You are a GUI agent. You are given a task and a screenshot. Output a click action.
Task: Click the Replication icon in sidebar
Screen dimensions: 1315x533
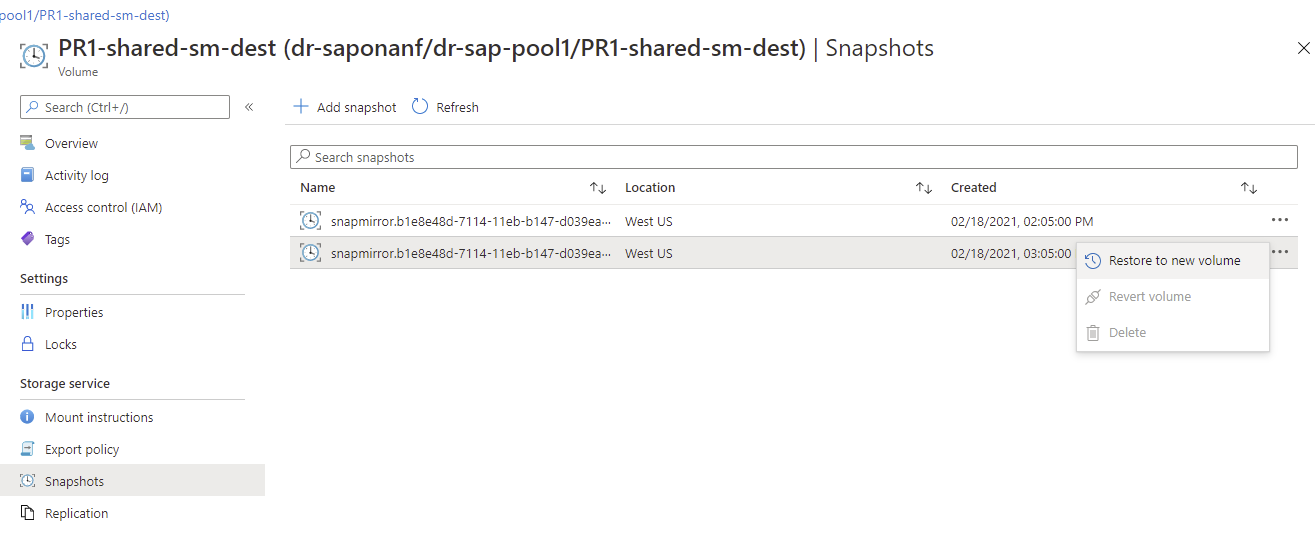pyautogui.click(x=28, y=513)
